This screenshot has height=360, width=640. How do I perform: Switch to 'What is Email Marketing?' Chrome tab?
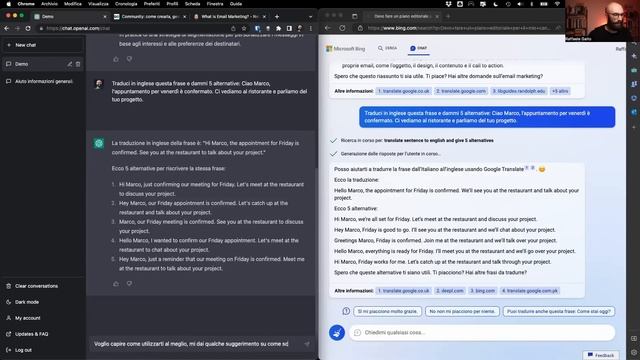click(x=230, y=16)
